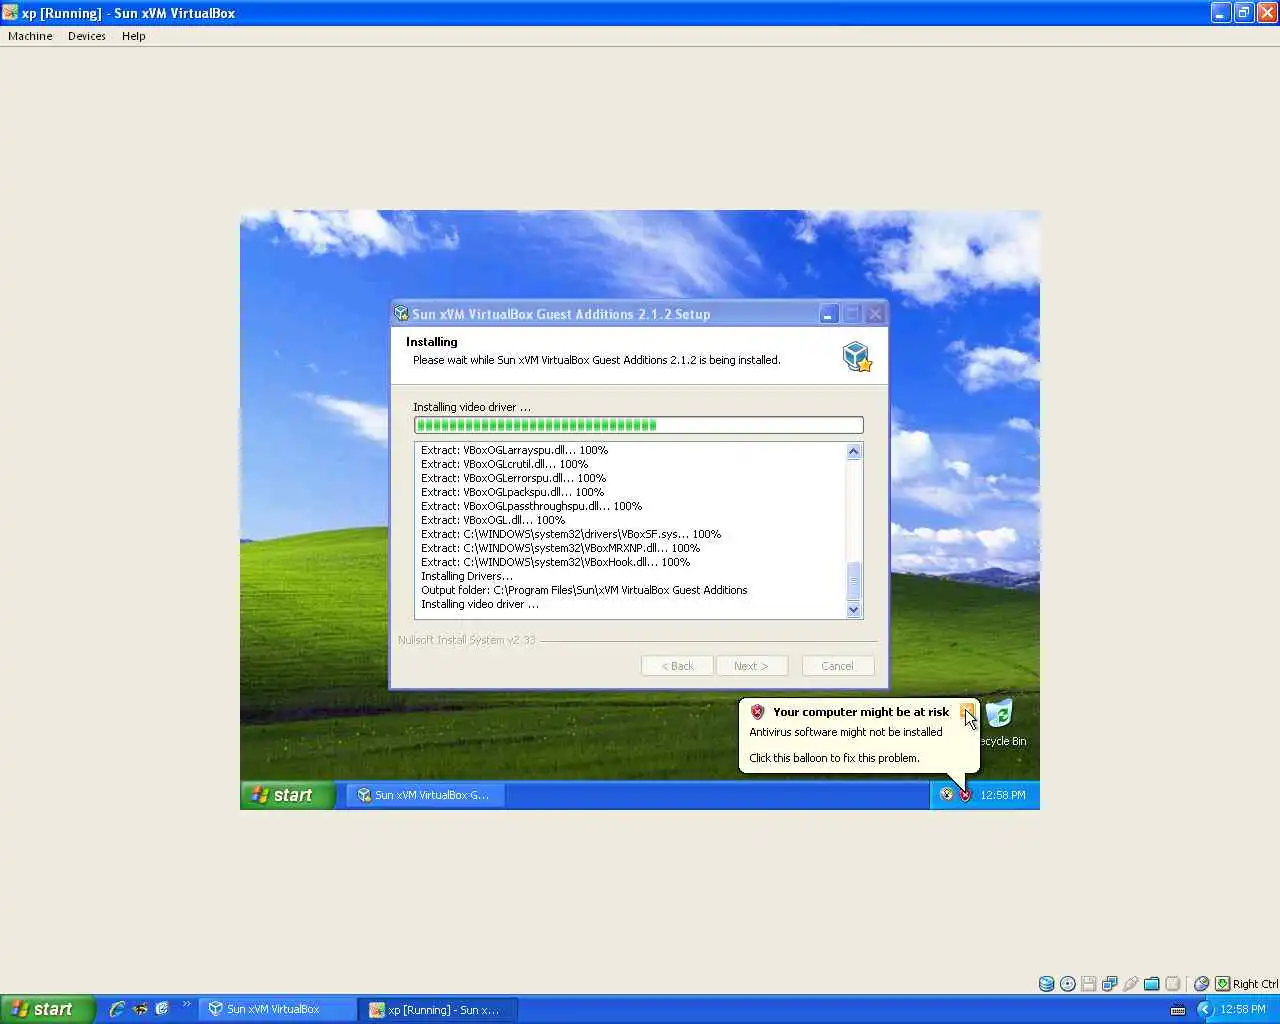Viewport: 1280px width, 1024px height.
Task: Click 'Your computer might be at risk' title
Action: click(861, 712)
